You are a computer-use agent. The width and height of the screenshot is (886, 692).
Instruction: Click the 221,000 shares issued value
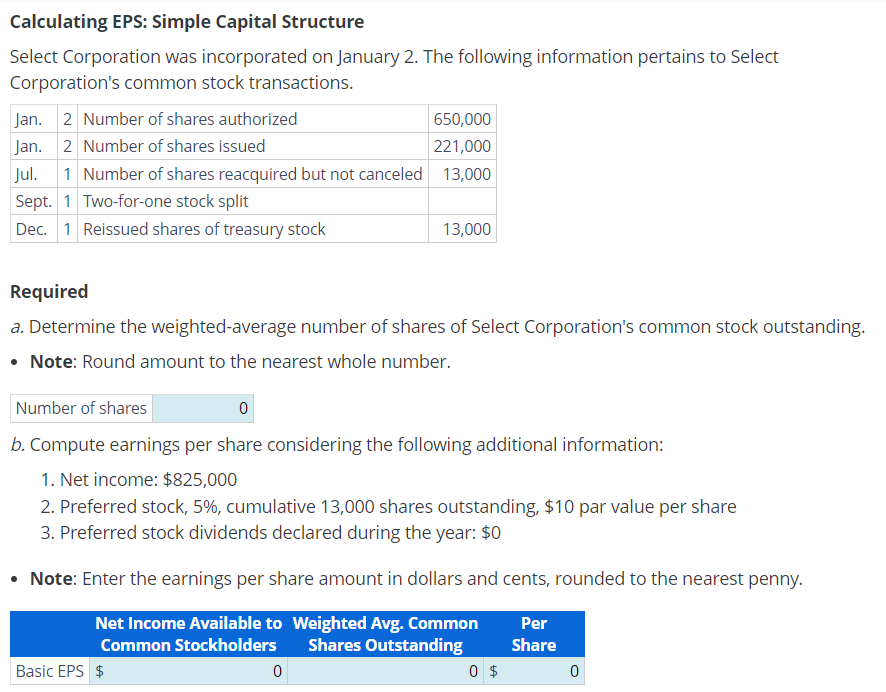[465, 146]
